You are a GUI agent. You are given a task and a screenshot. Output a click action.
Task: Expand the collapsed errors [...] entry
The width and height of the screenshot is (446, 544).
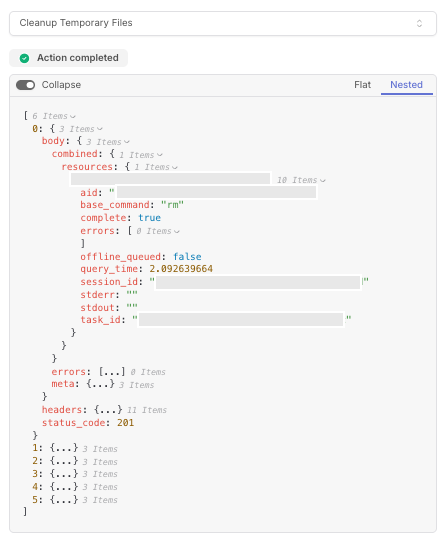point(112,372)
